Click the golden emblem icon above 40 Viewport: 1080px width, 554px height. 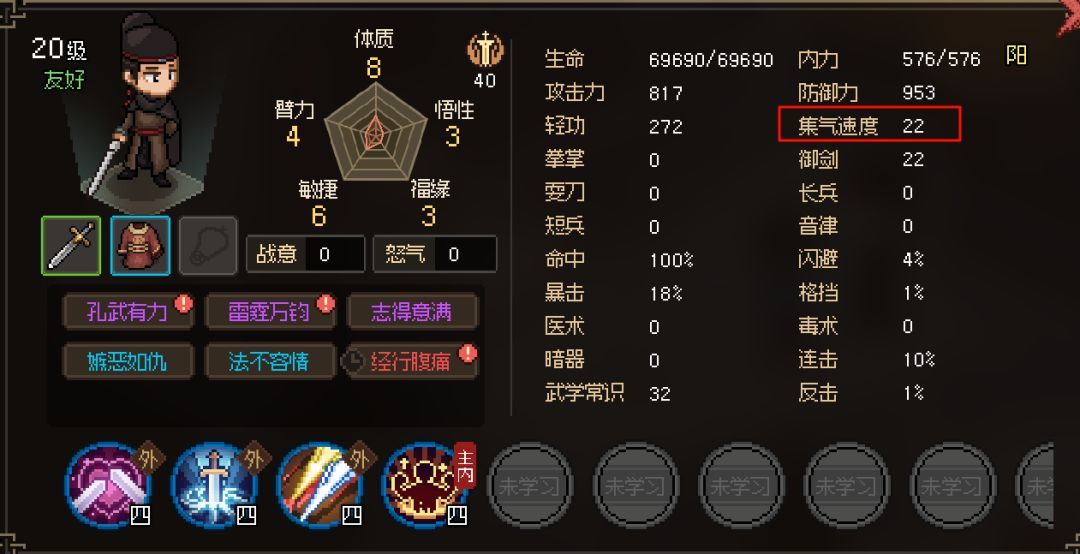tap(486, 50)
